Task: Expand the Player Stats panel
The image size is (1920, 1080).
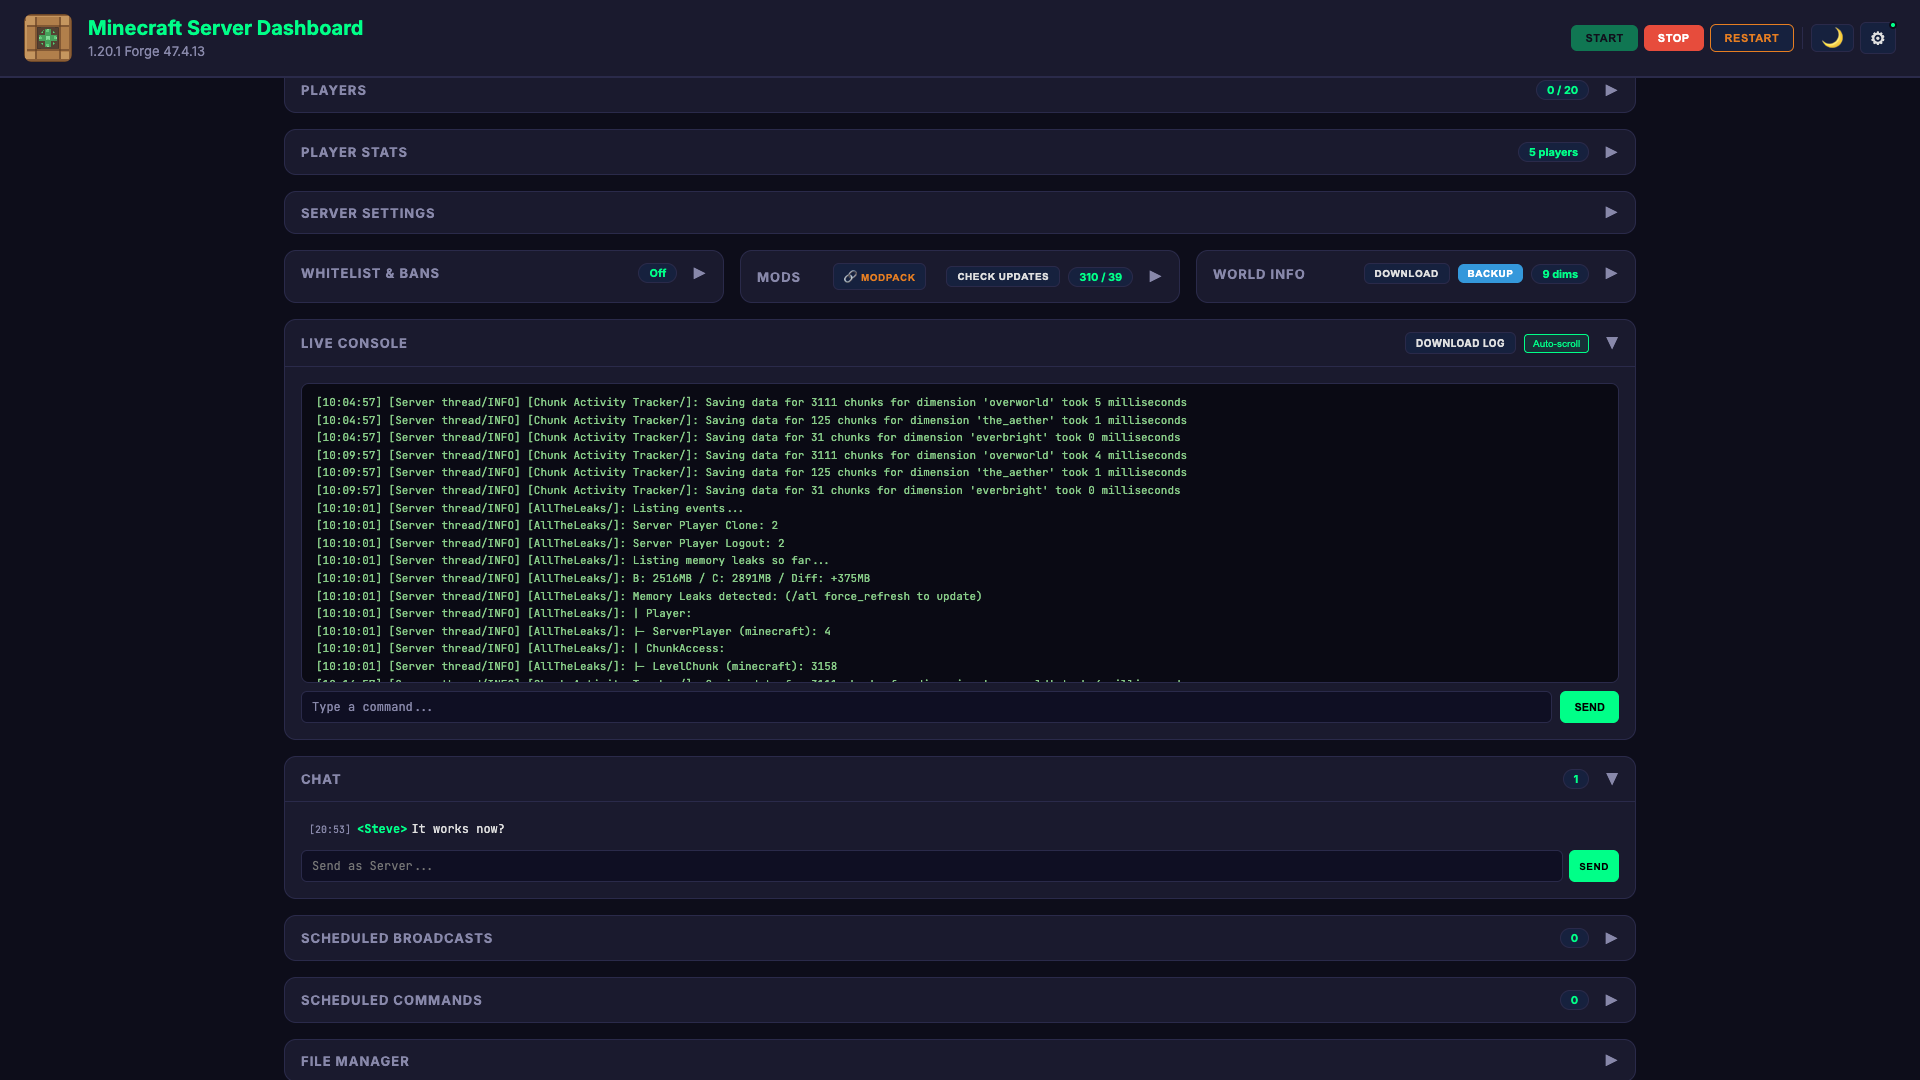Action: (x=1610, y=152)
